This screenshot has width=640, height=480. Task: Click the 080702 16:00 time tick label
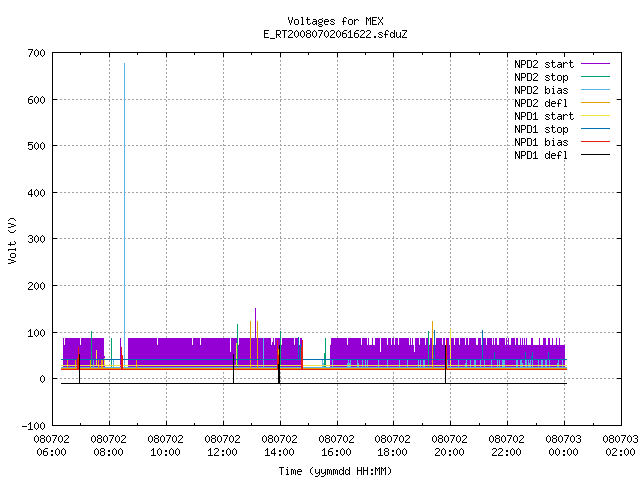(336, 446)
